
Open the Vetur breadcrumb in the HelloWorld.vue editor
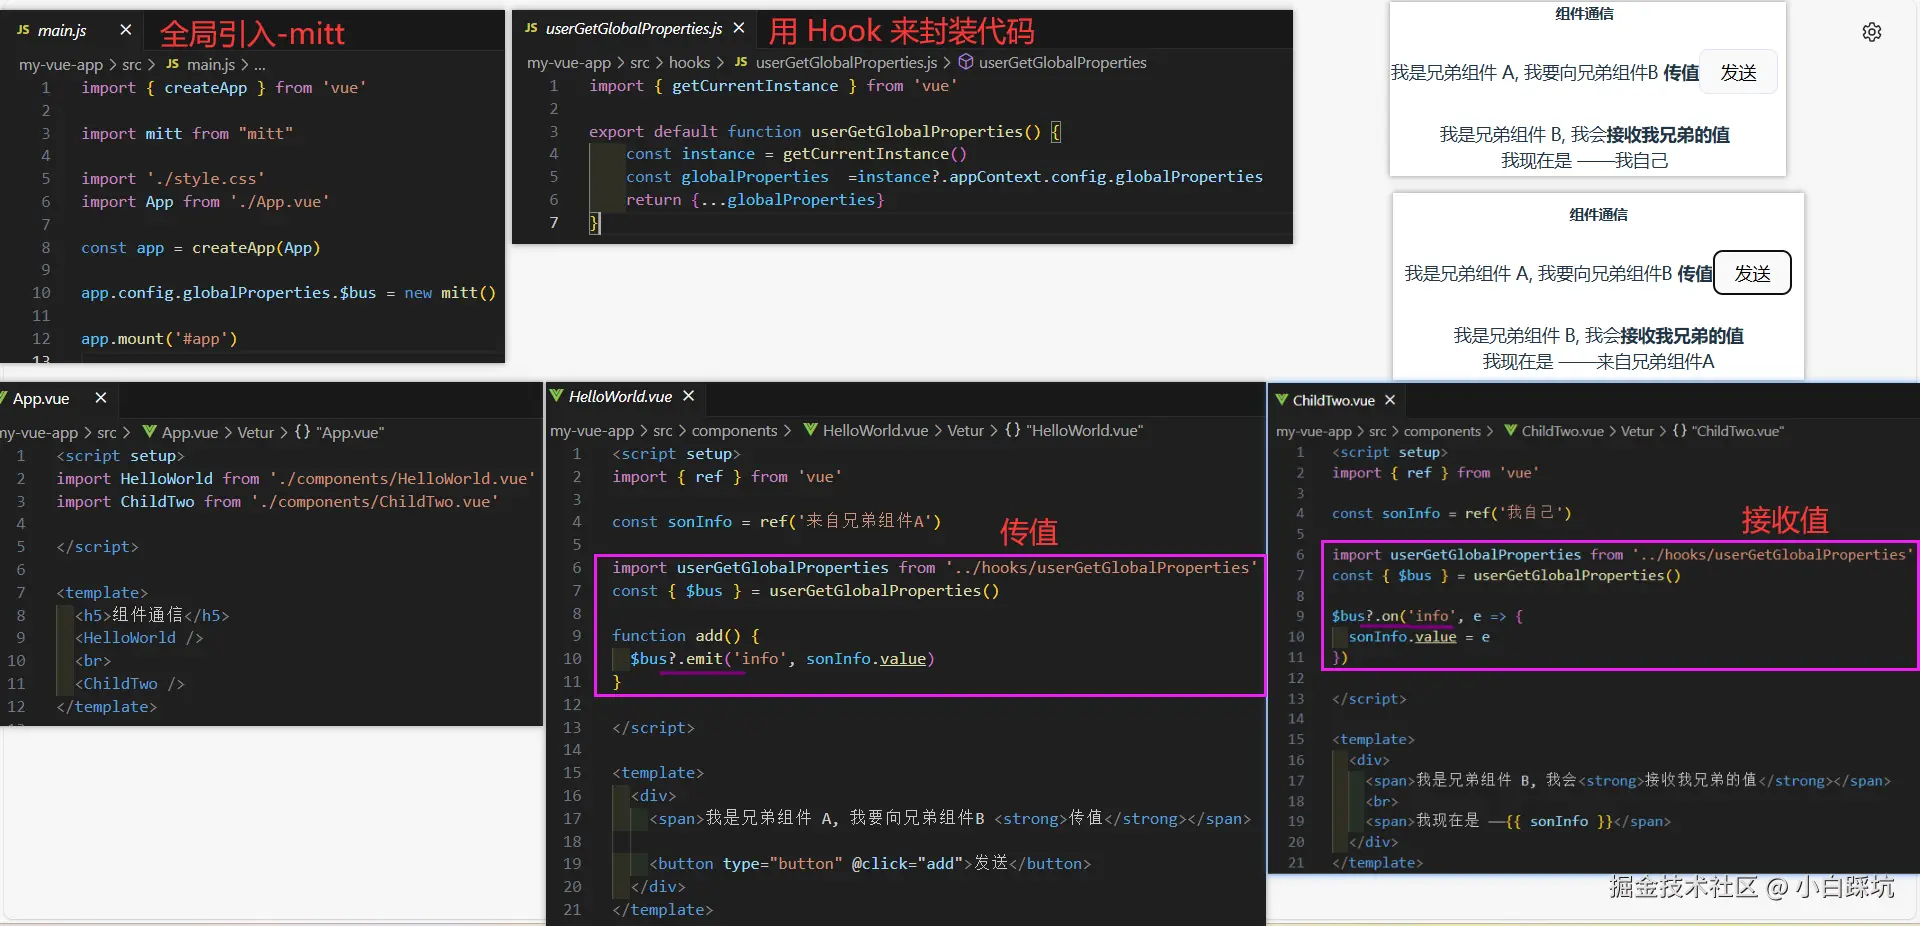tap(965, 430)
